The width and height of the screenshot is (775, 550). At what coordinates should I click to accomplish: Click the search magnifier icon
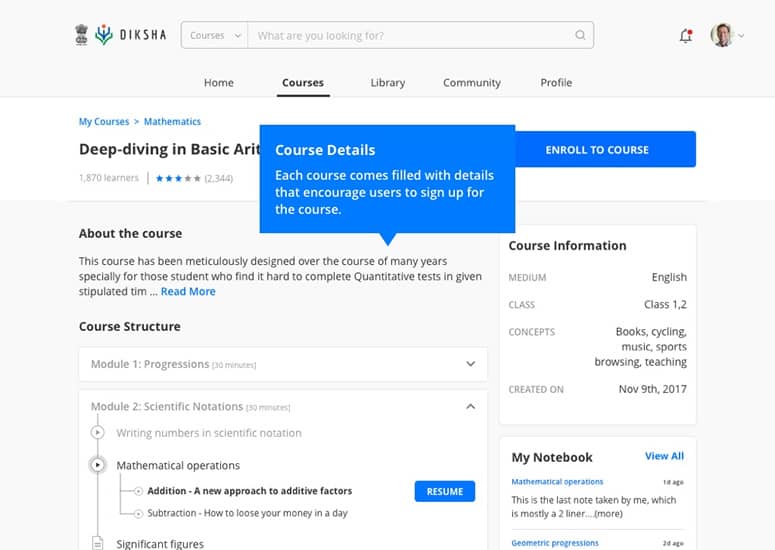580,36
